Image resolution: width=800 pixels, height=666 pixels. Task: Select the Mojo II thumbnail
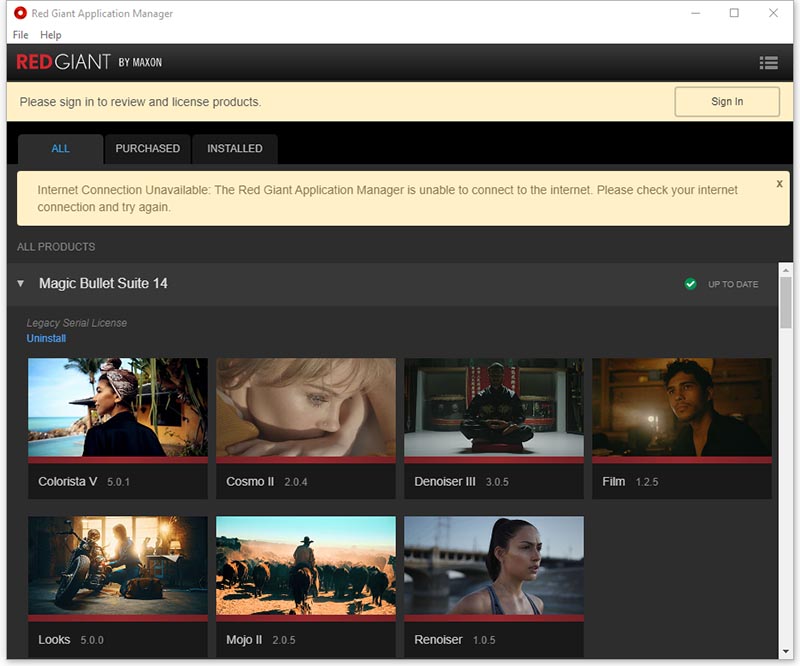click(306, 565)
